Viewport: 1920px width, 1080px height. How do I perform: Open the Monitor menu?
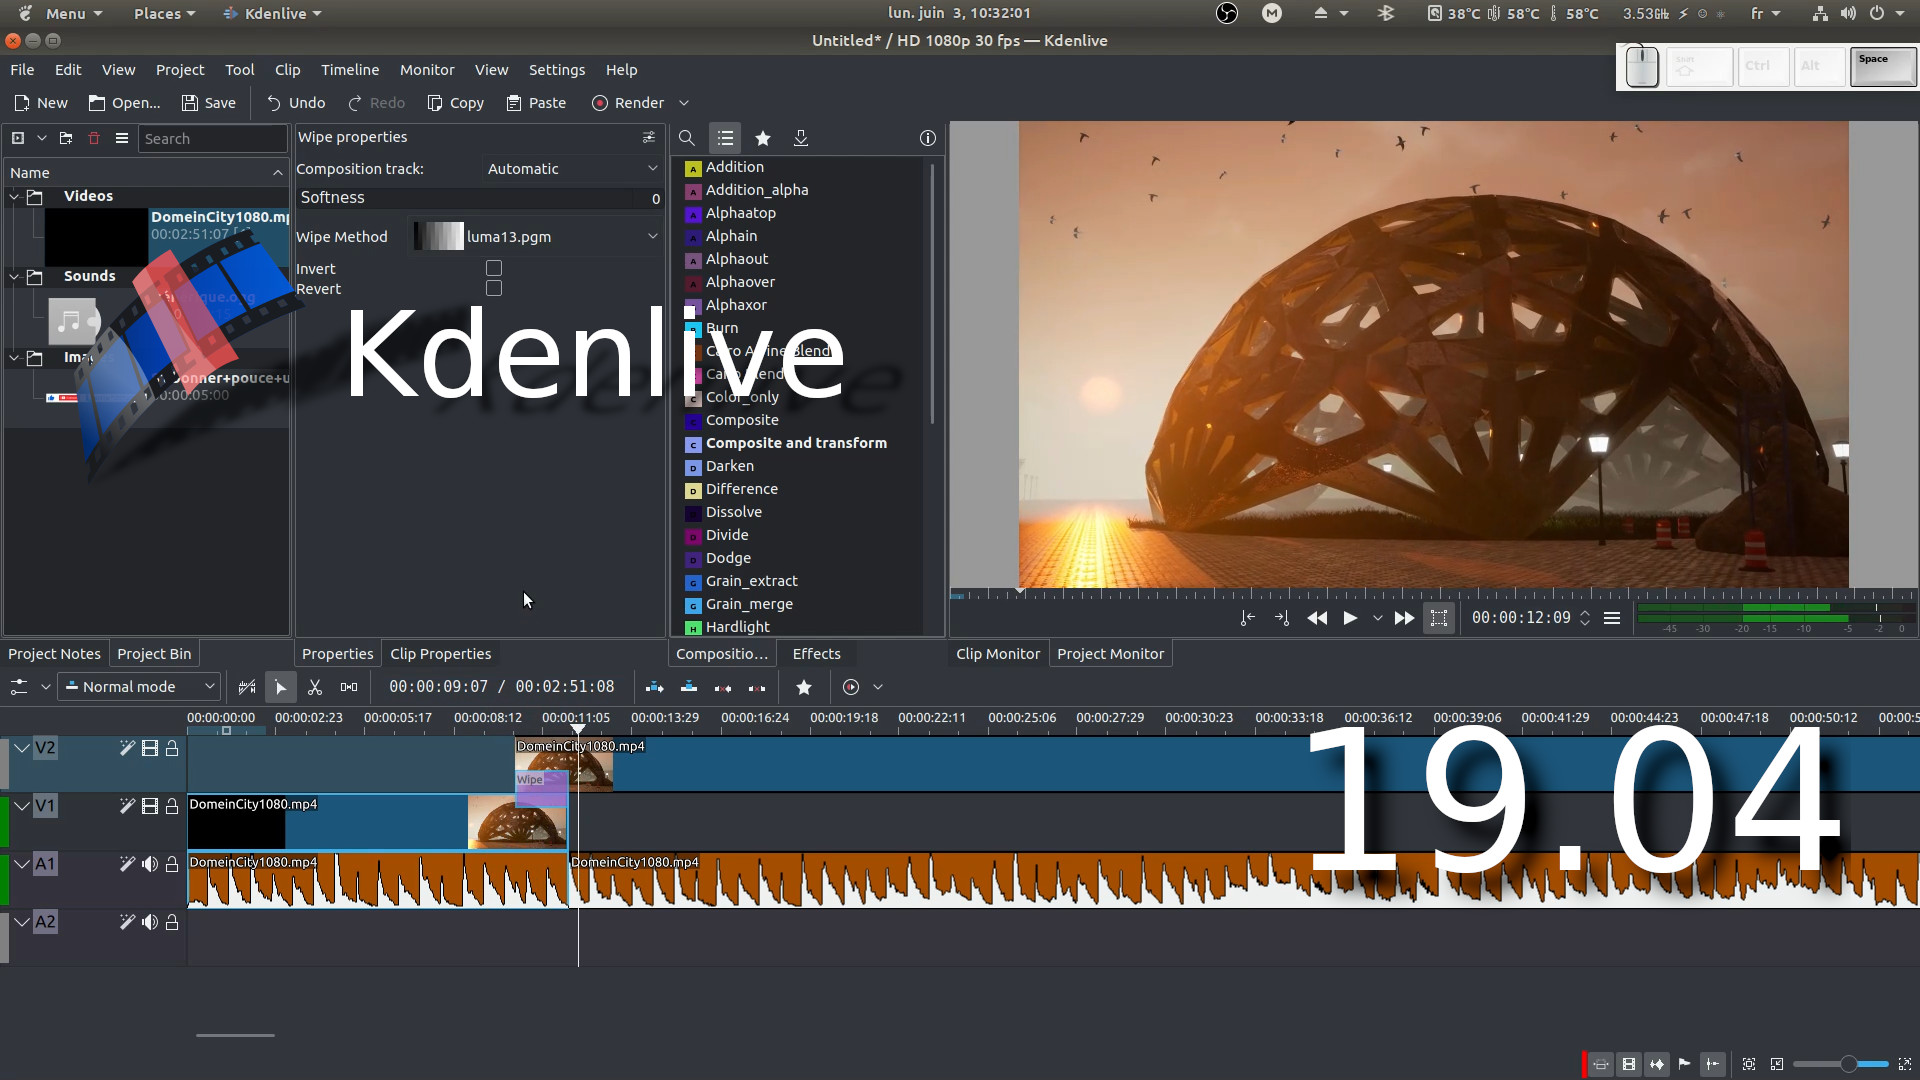(427, 70)
